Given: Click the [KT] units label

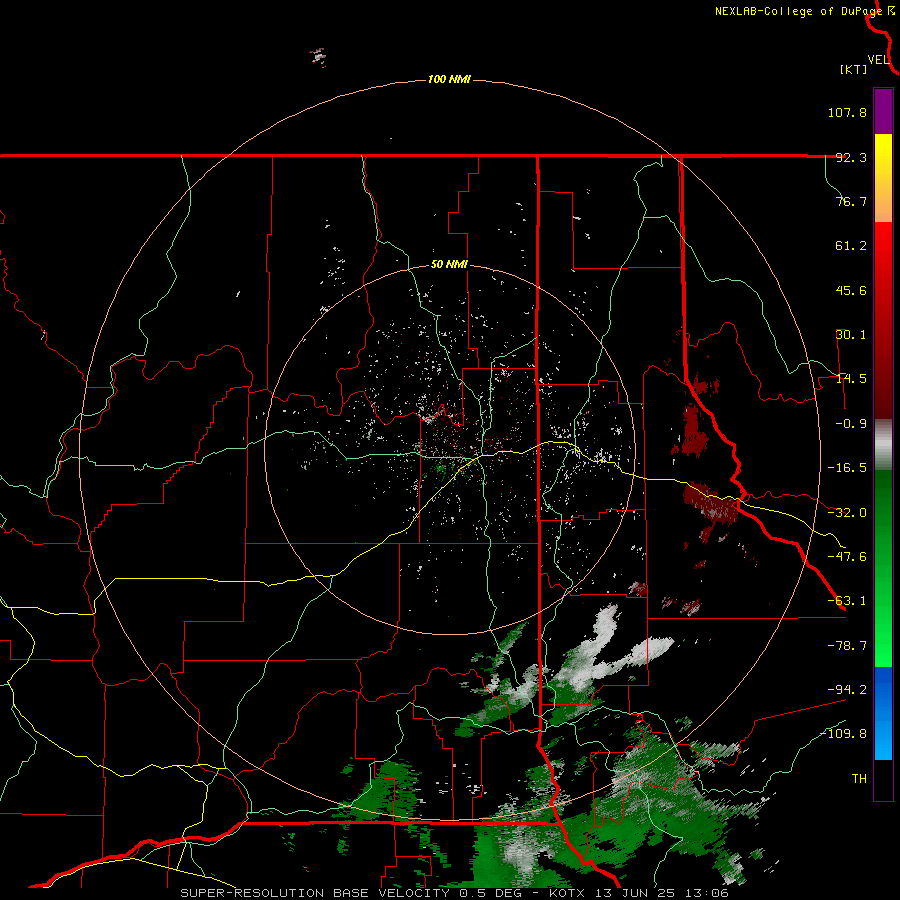Looking at the screenshot, I should [854, 69].
